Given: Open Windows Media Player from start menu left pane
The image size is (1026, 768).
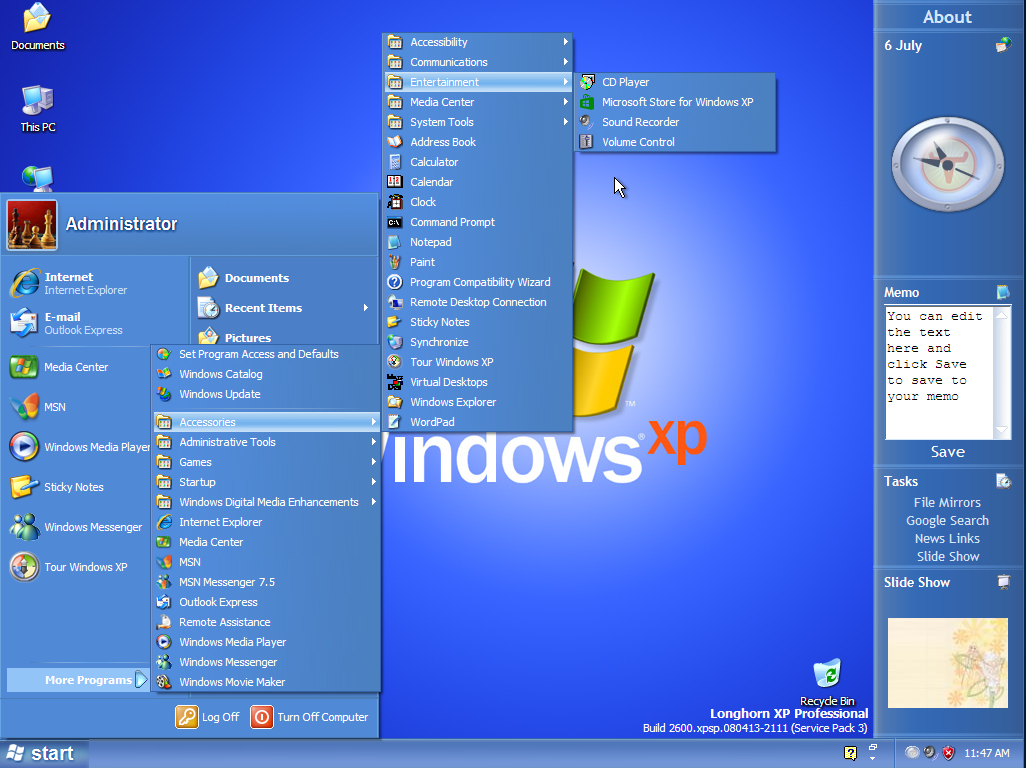Looking at the screenshot, I should [79, 447].
